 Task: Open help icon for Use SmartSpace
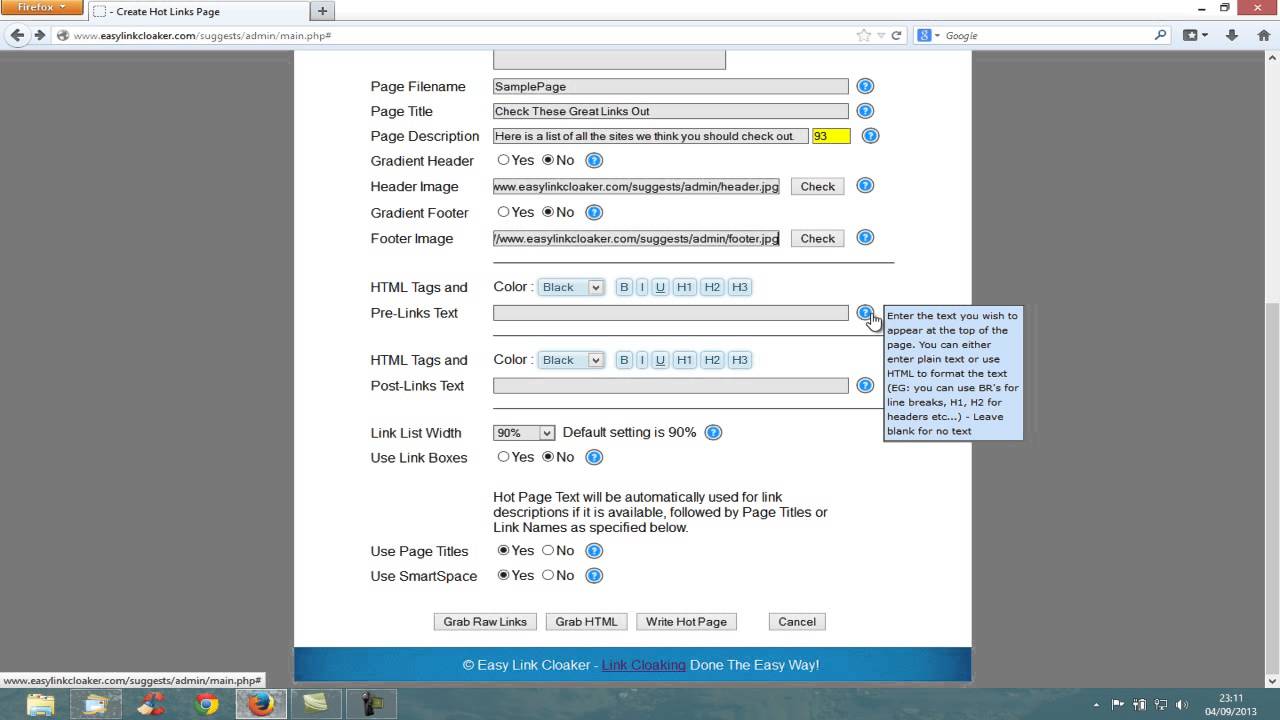[594, 576]
